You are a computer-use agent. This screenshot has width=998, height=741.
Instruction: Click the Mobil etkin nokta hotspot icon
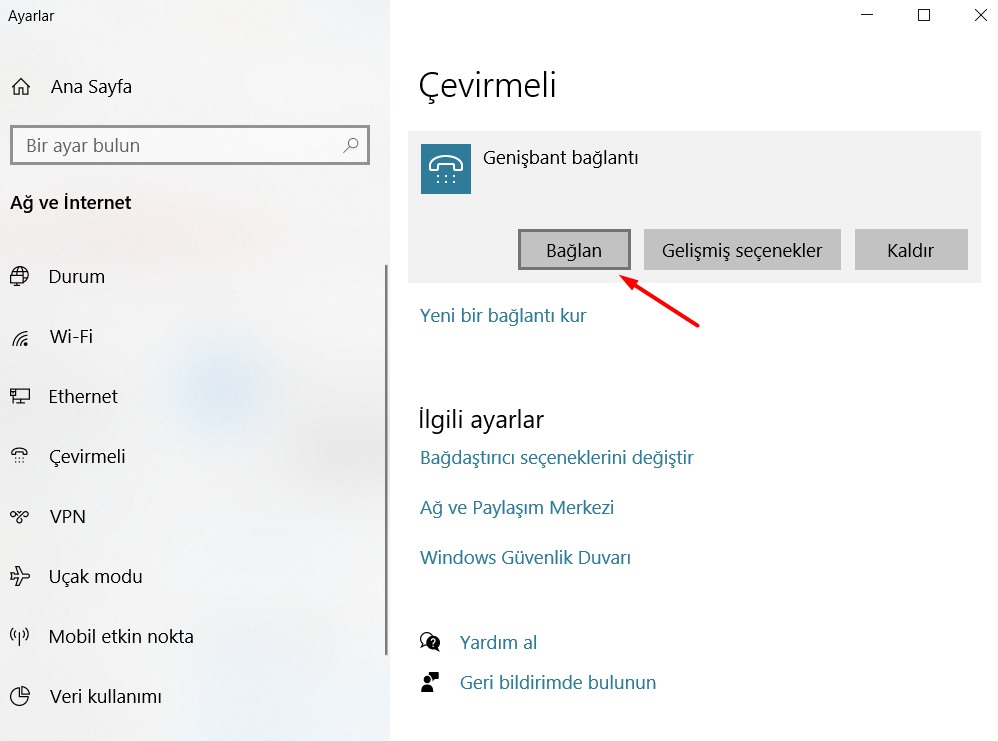[20, 637]
